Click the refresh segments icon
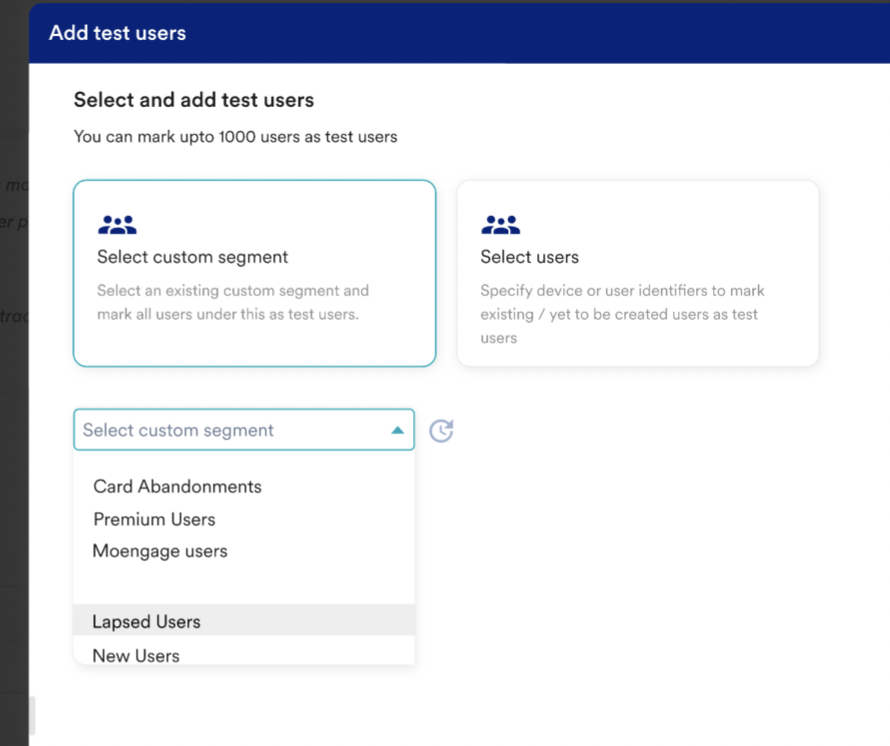Screen dimensions: 890x746 click(441, 431)
